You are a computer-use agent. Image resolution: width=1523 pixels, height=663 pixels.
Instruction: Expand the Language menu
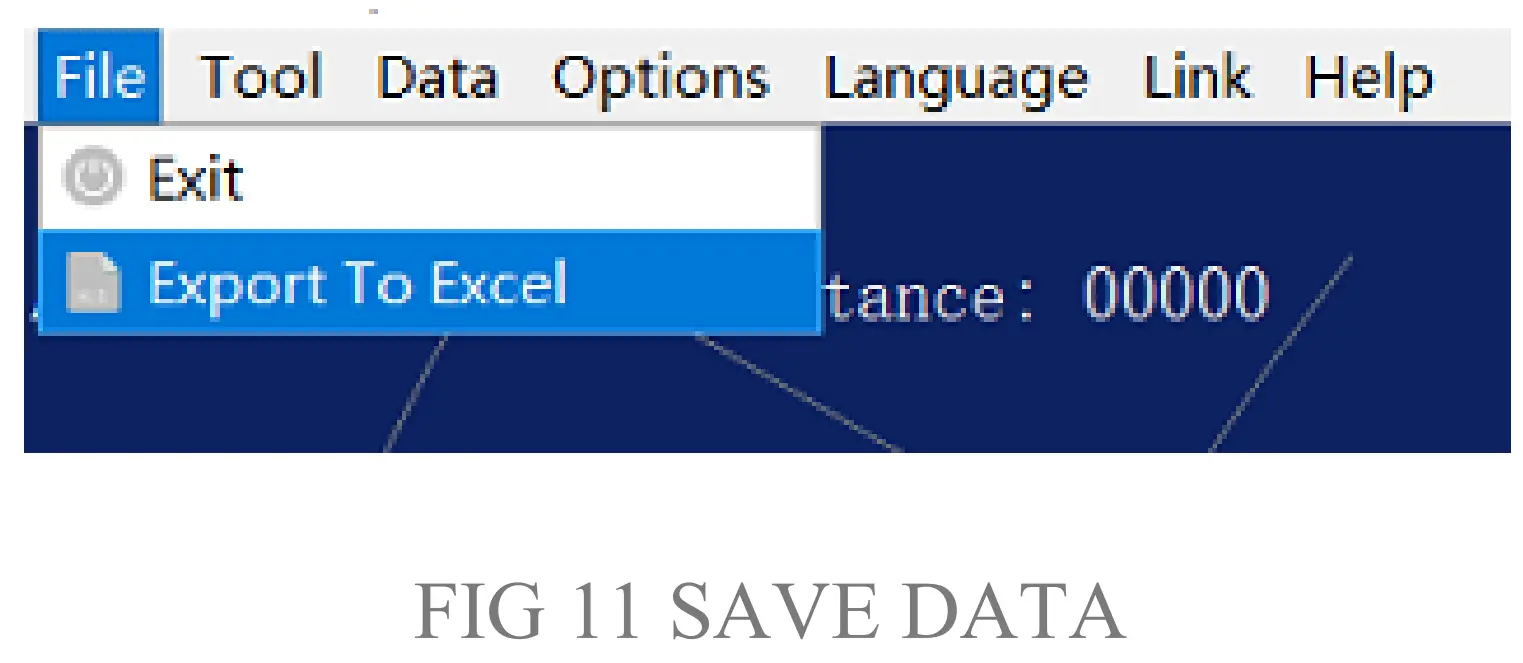pos(955,78)
